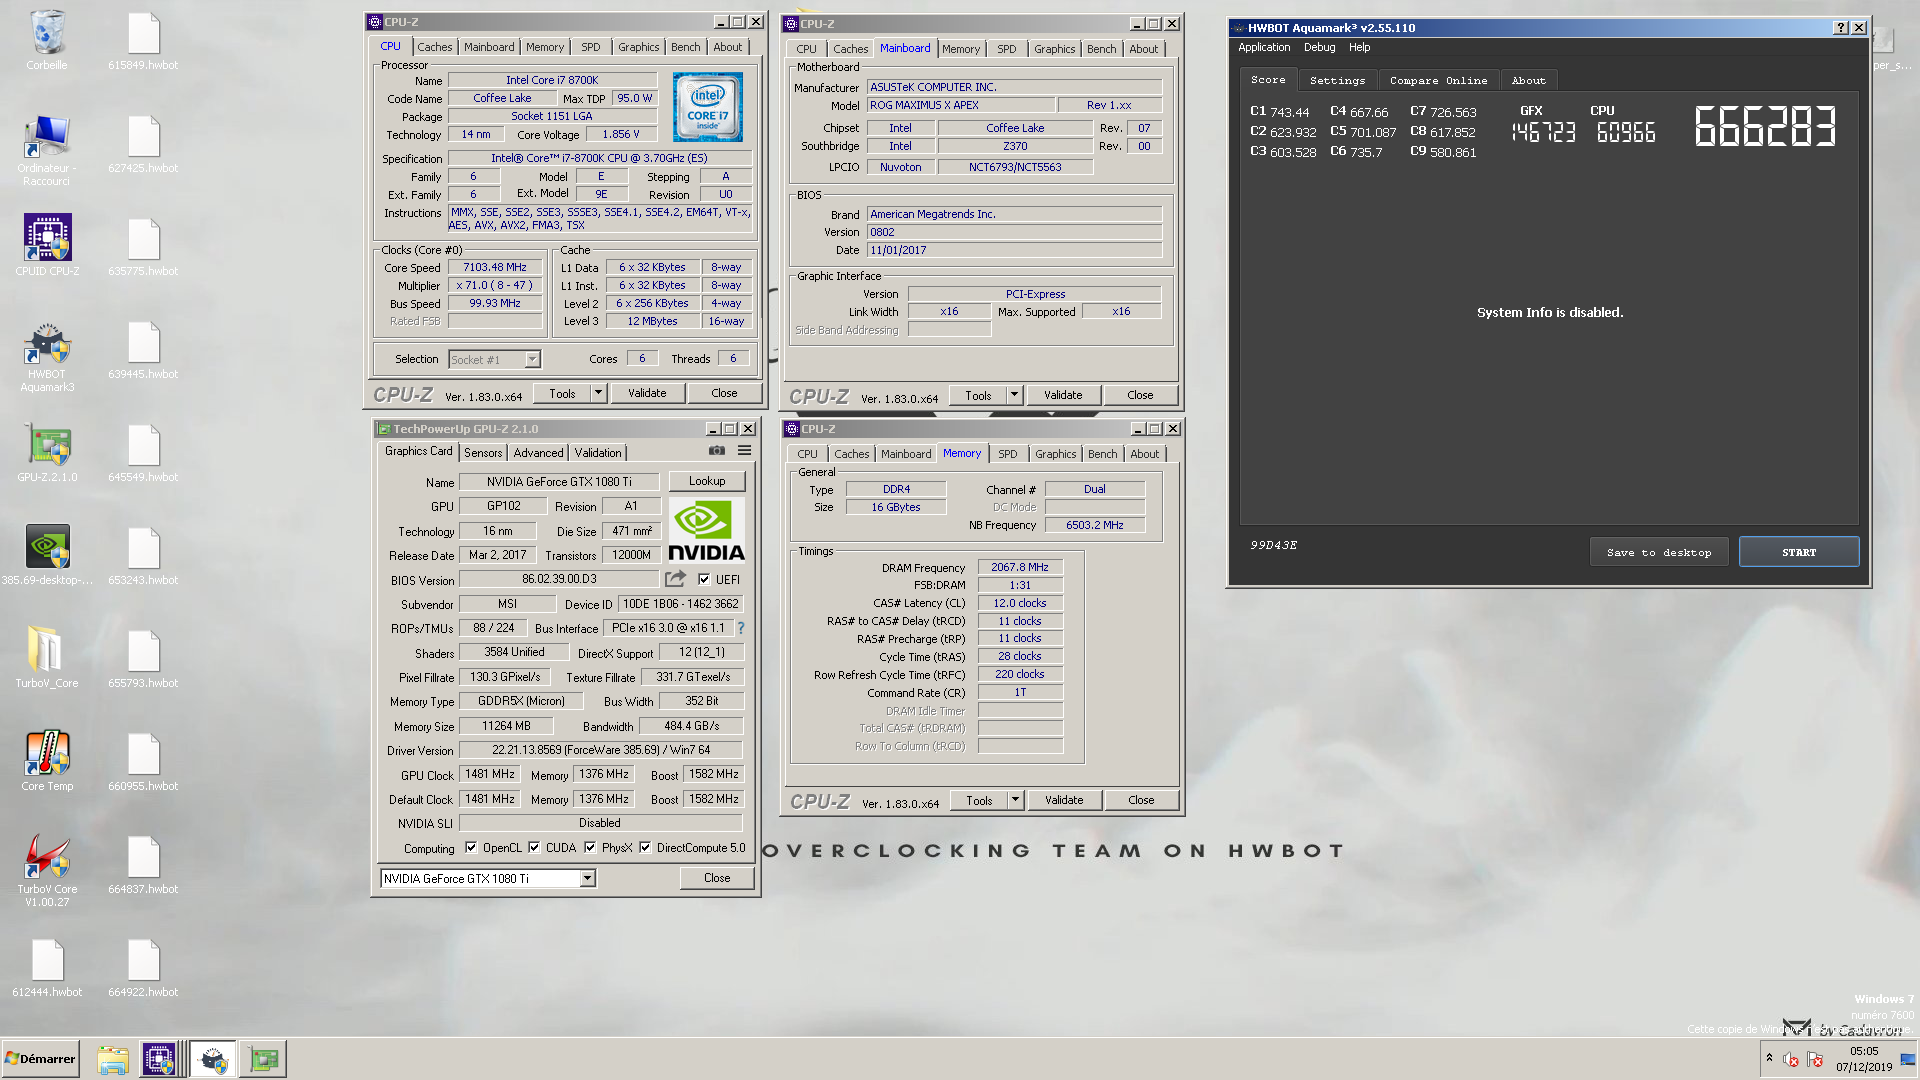Open the Ordinateur shortcut desktop icon

47,150
